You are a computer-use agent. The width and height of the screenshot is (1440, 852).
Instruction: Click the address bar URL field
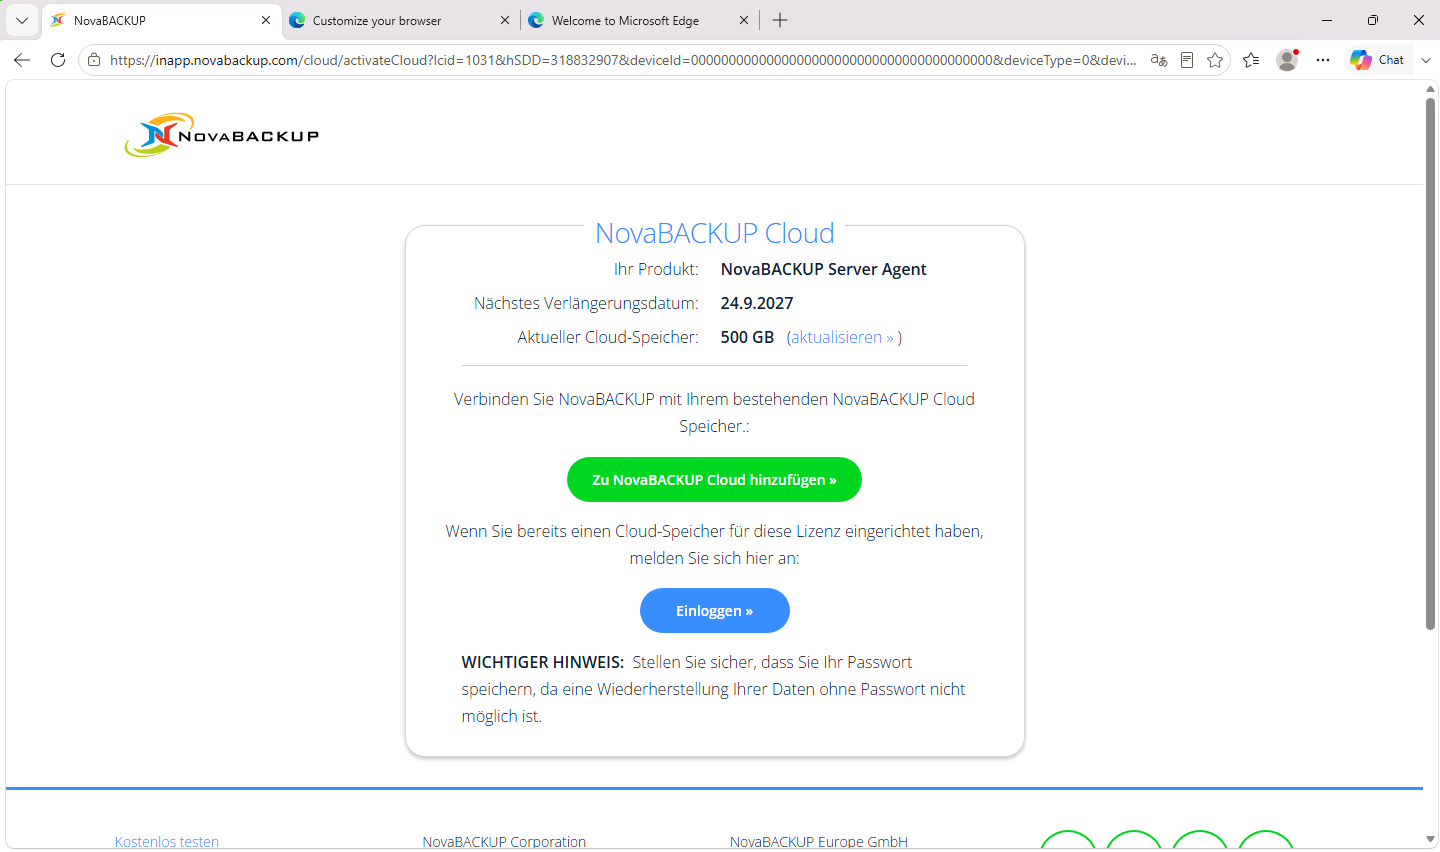tap(622, 60)
